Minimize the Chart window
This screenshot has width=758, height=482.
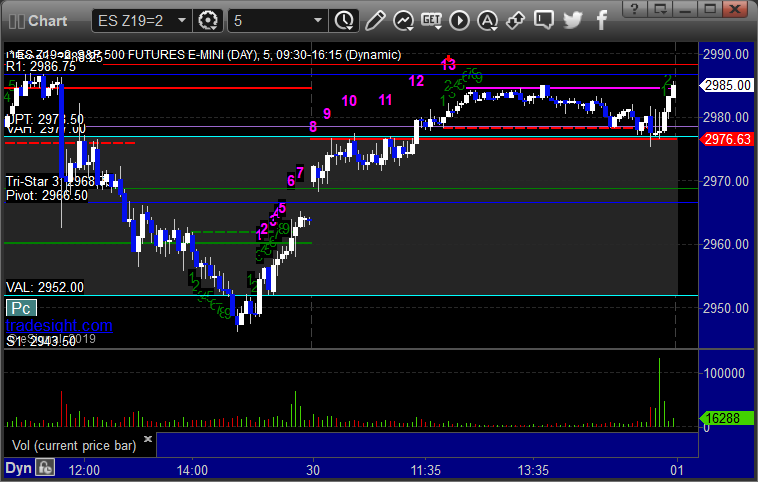(x=685, y=9)
